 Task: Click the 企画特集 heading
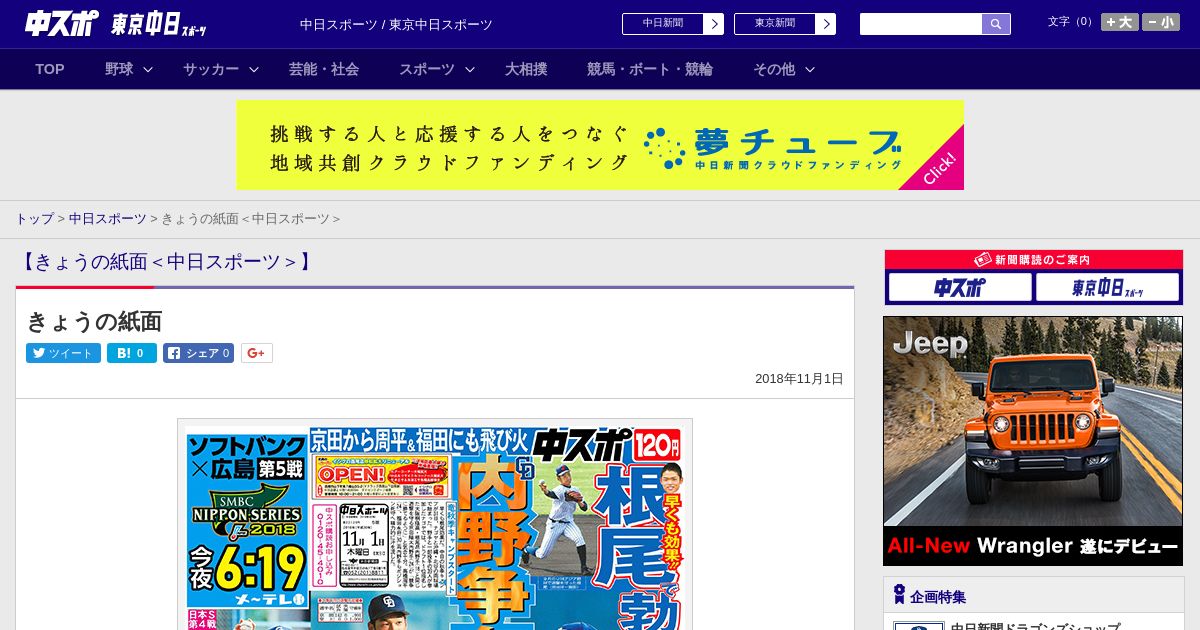click(x=938, y=597)
